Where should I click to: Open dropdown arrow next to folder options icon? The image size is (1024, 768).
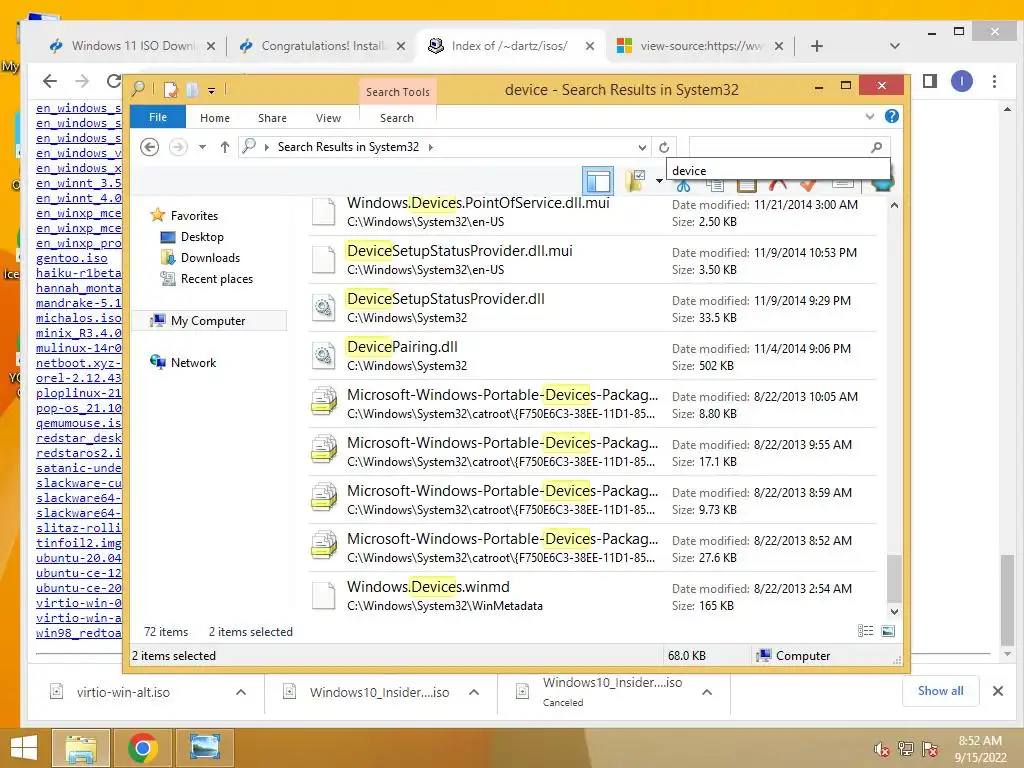[659, 181]
